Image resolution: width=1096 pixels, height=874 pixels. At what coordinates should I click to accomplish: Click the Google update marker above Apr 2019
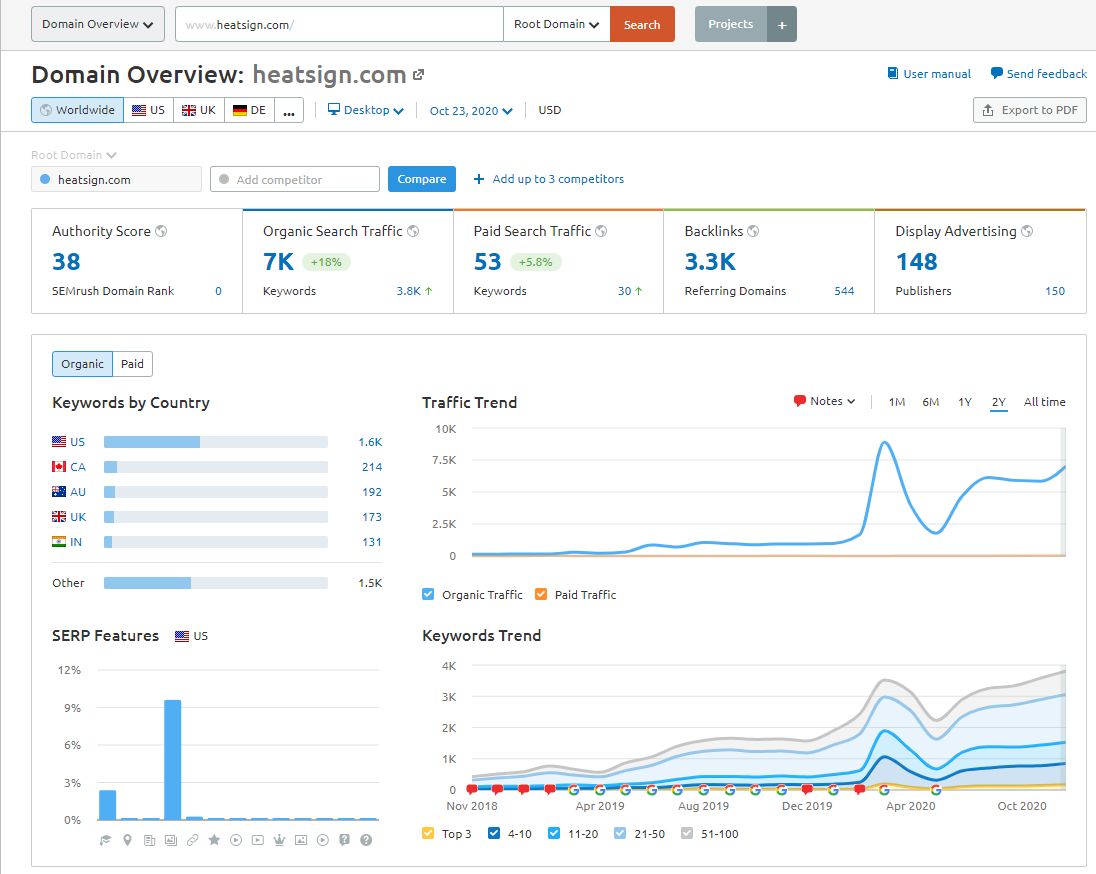pyautogui.click(x=600, y=789)
